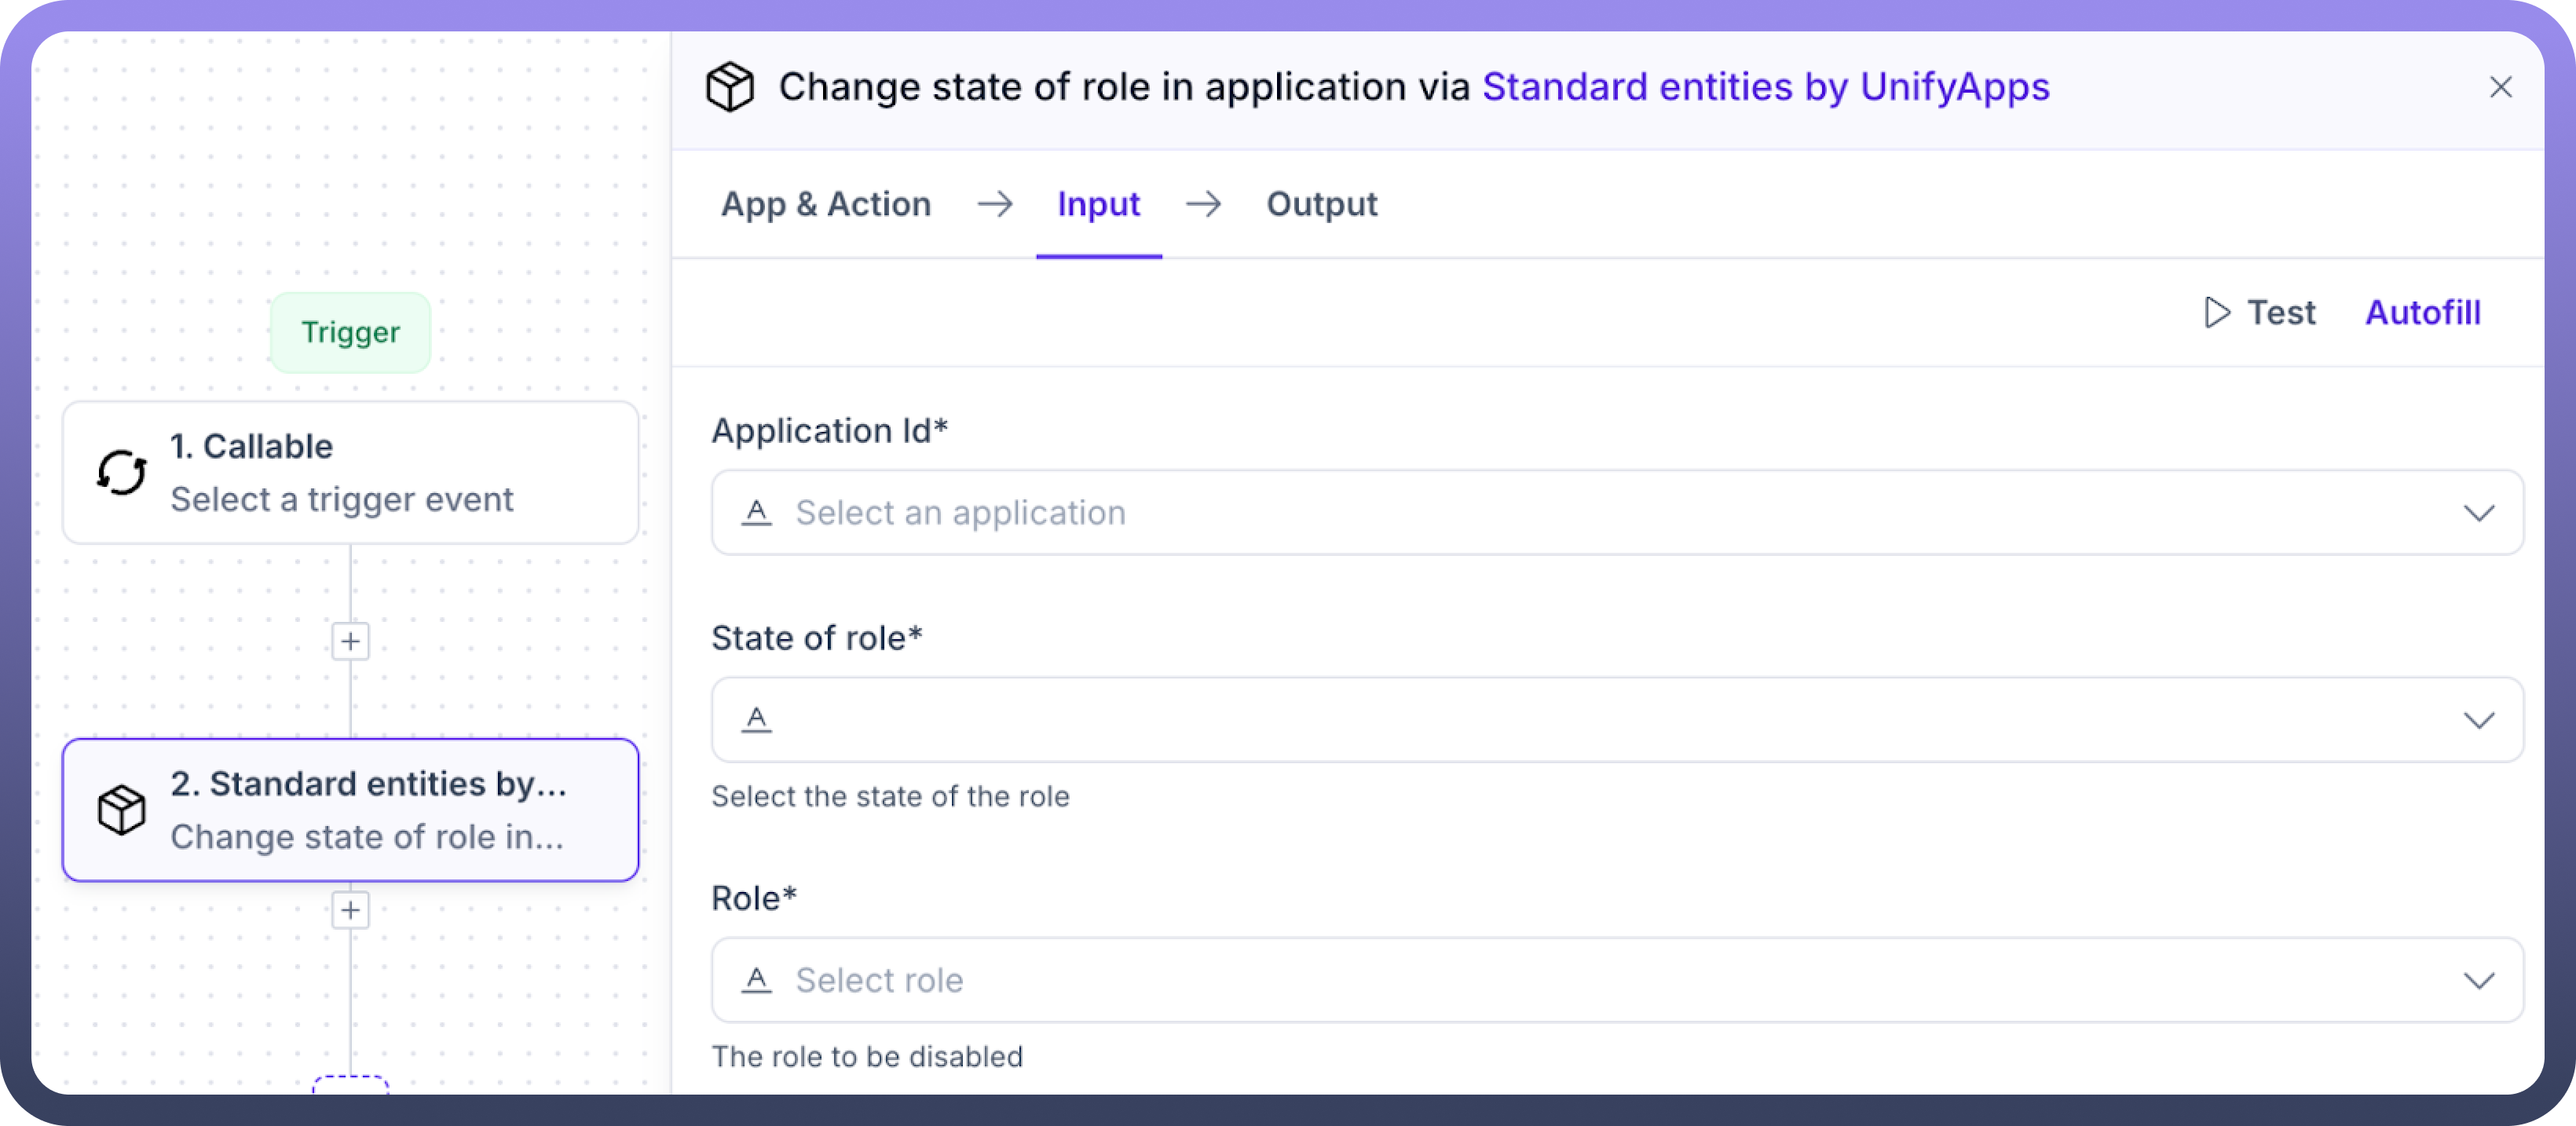
Task: Switch to the App & Action tab
Action: (825, 204)
